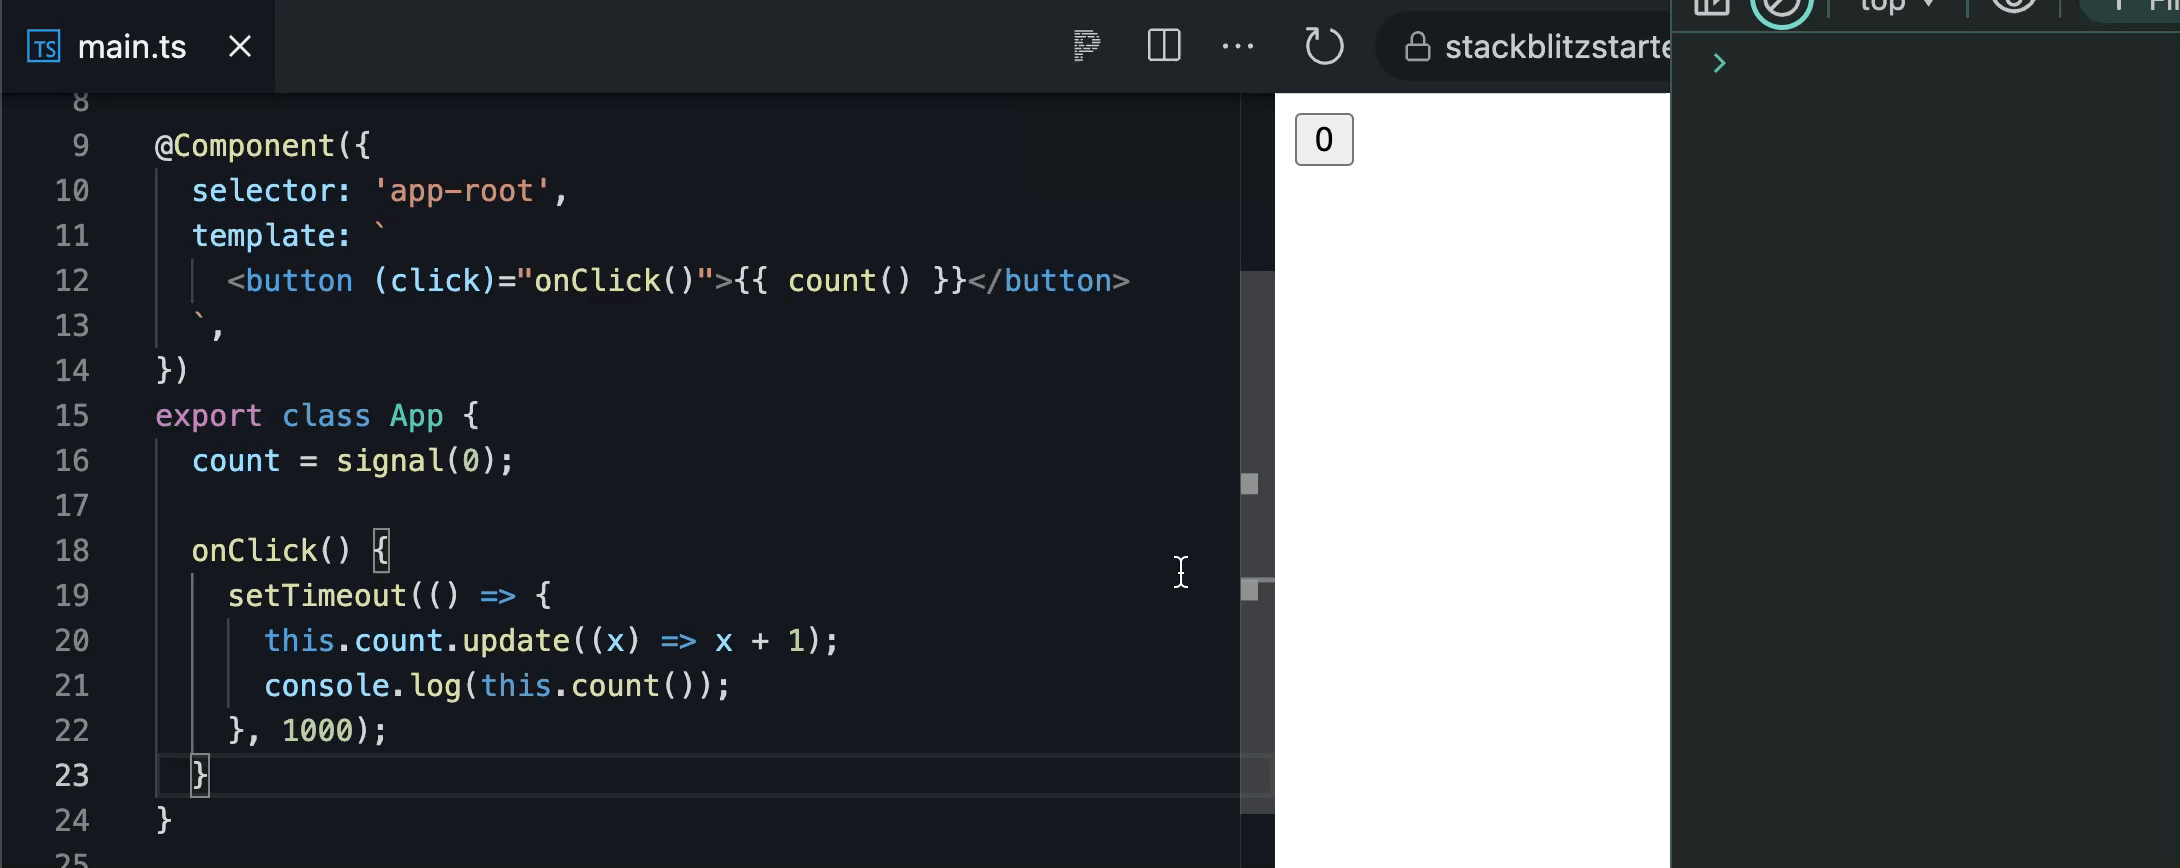Click the editor vertical scrollbar thumb

click(1257, 542)
